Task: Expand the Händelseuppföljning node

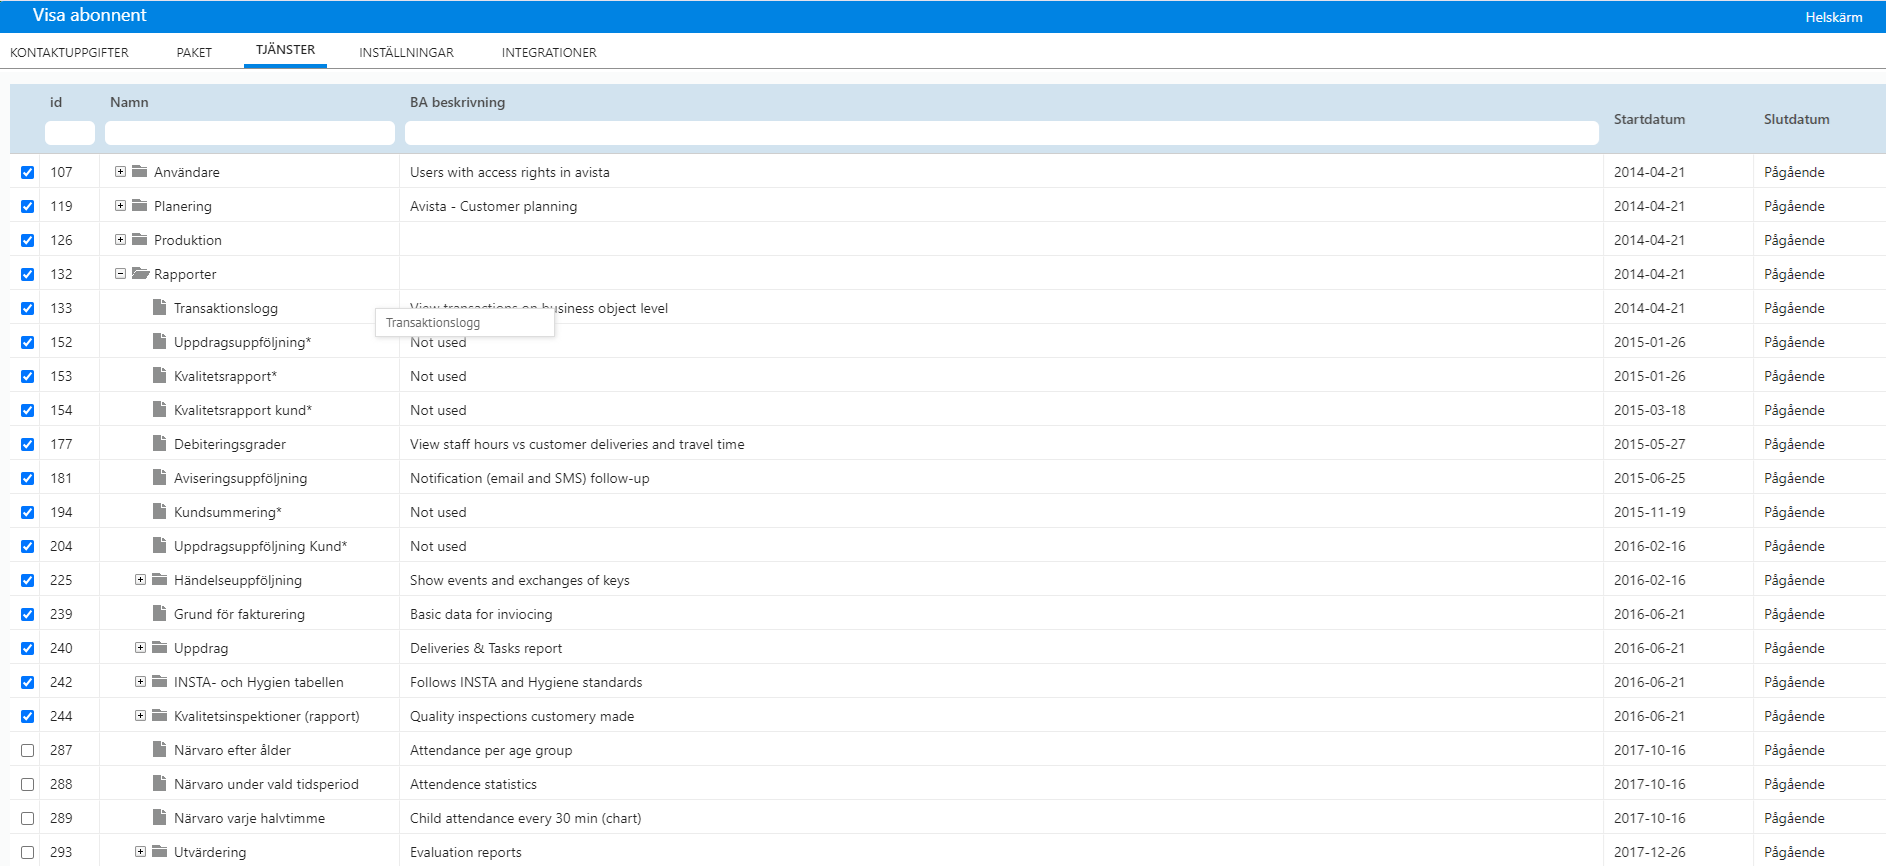Action: [140, 580]
